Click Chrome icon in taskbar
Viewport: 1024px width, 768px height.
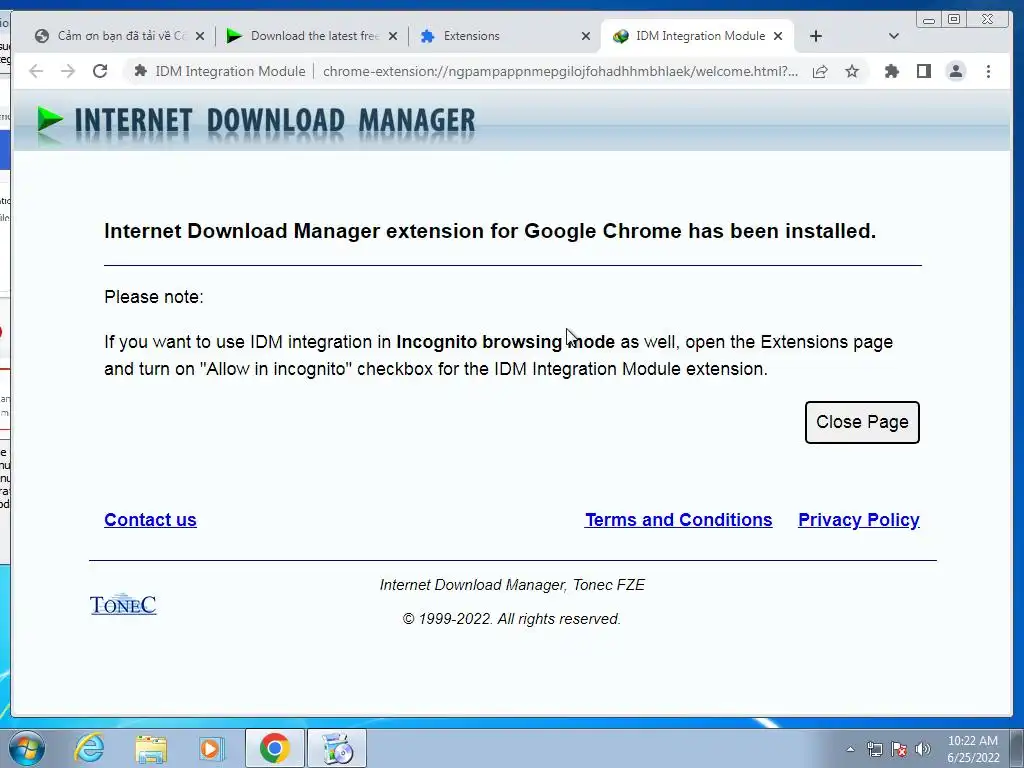coord(274,748)
